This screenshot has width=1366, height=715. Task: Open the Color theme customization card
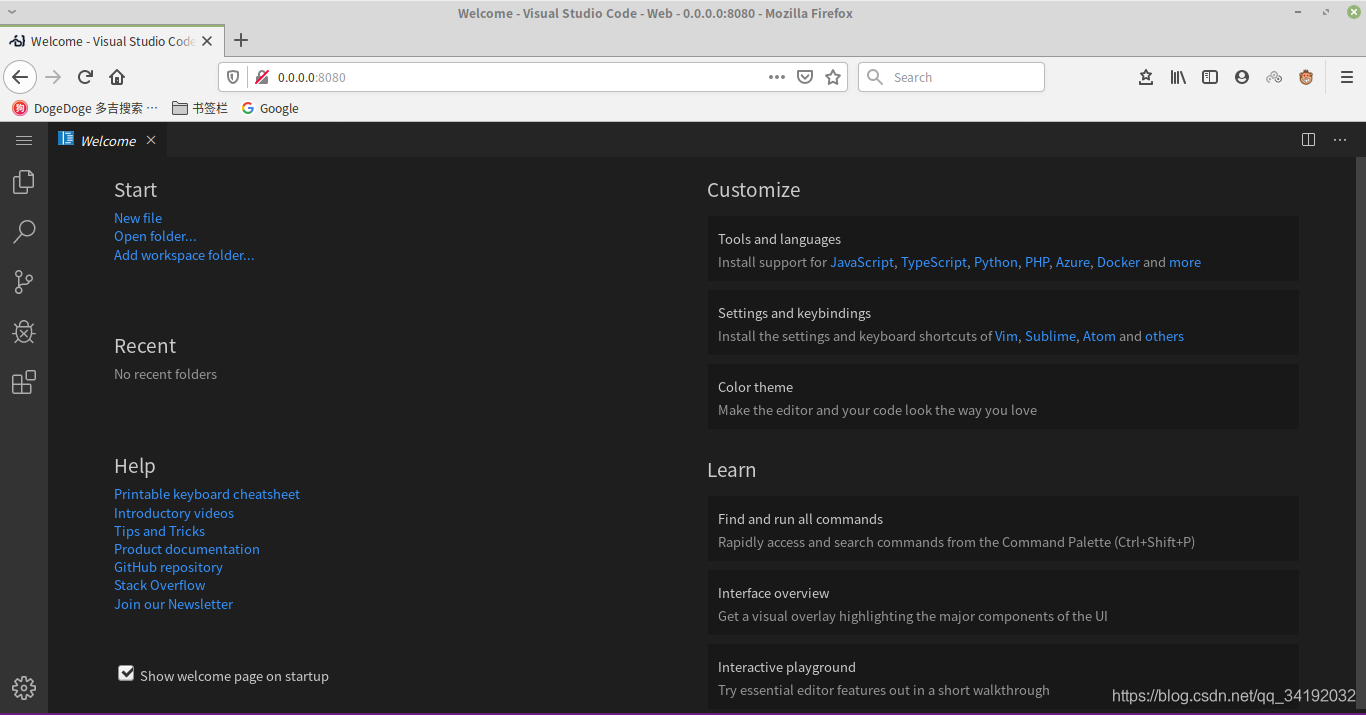click(x=1003, y=397)
